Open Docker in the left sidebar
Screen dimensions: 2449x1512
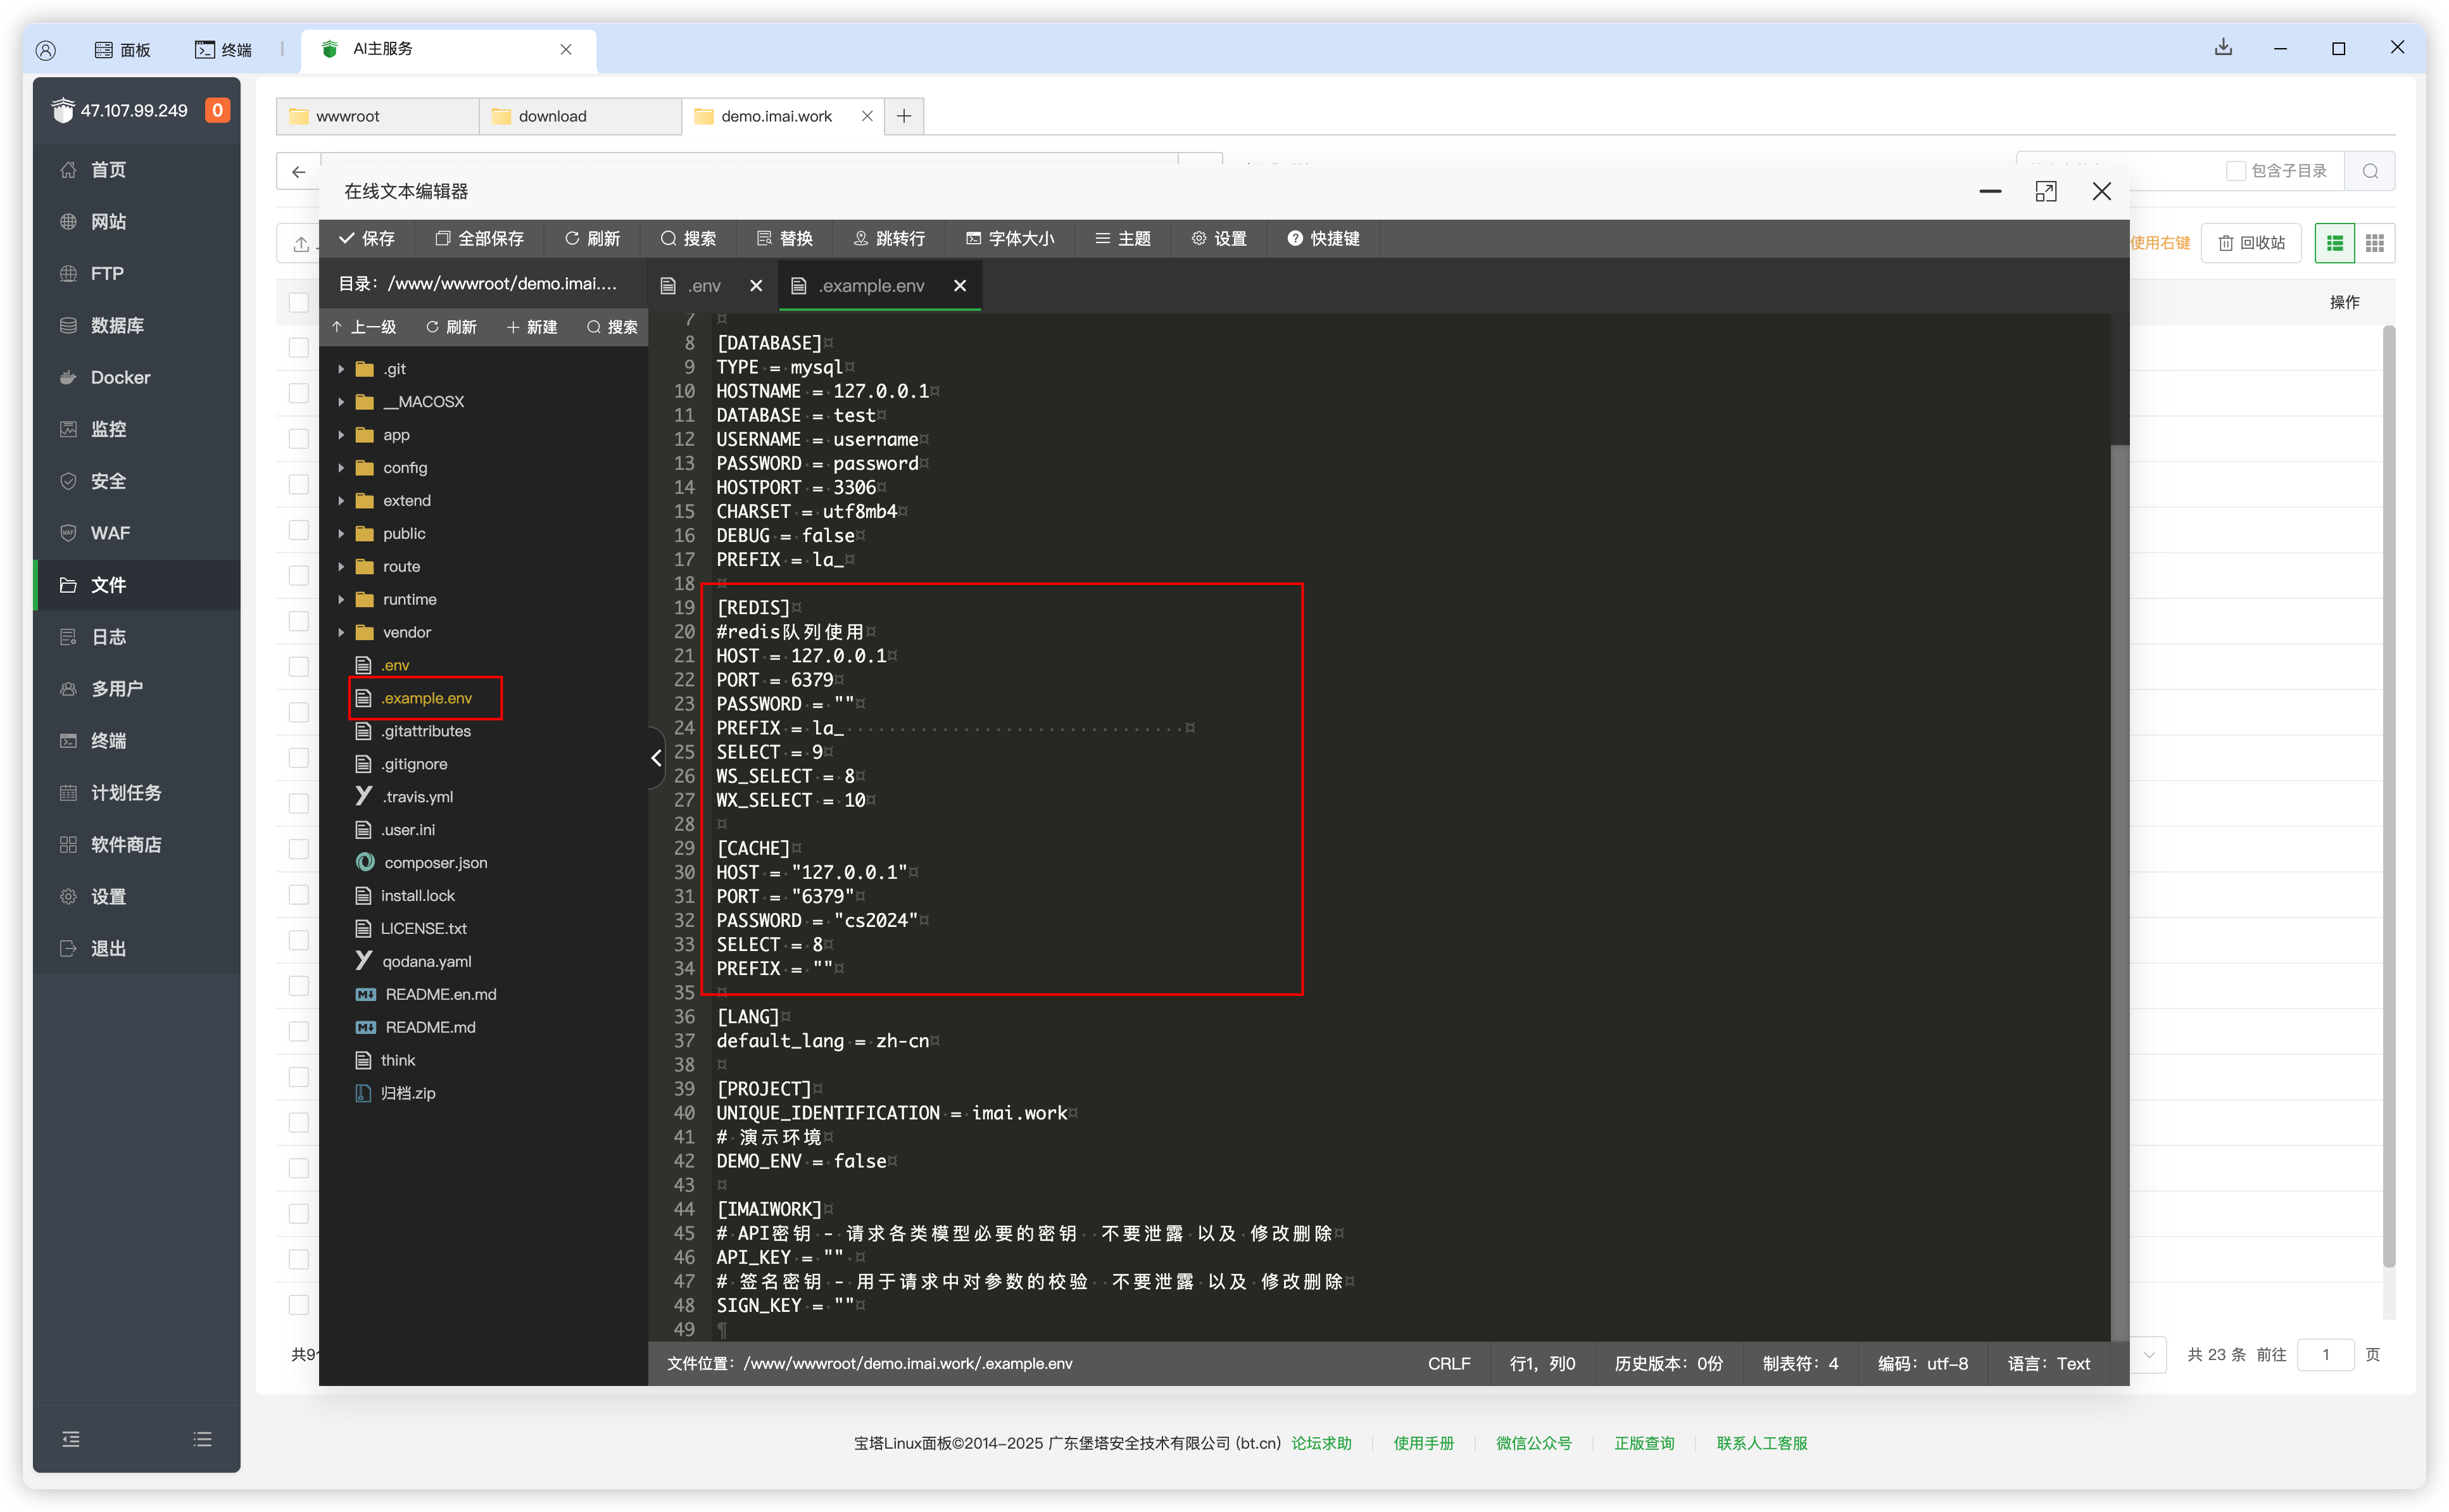coord(120,377)
